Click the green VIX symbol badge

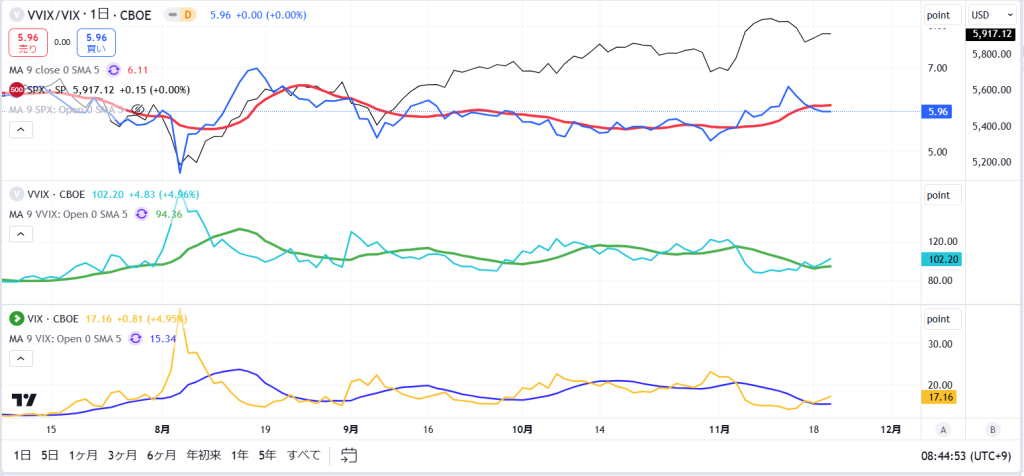(16, 319)
